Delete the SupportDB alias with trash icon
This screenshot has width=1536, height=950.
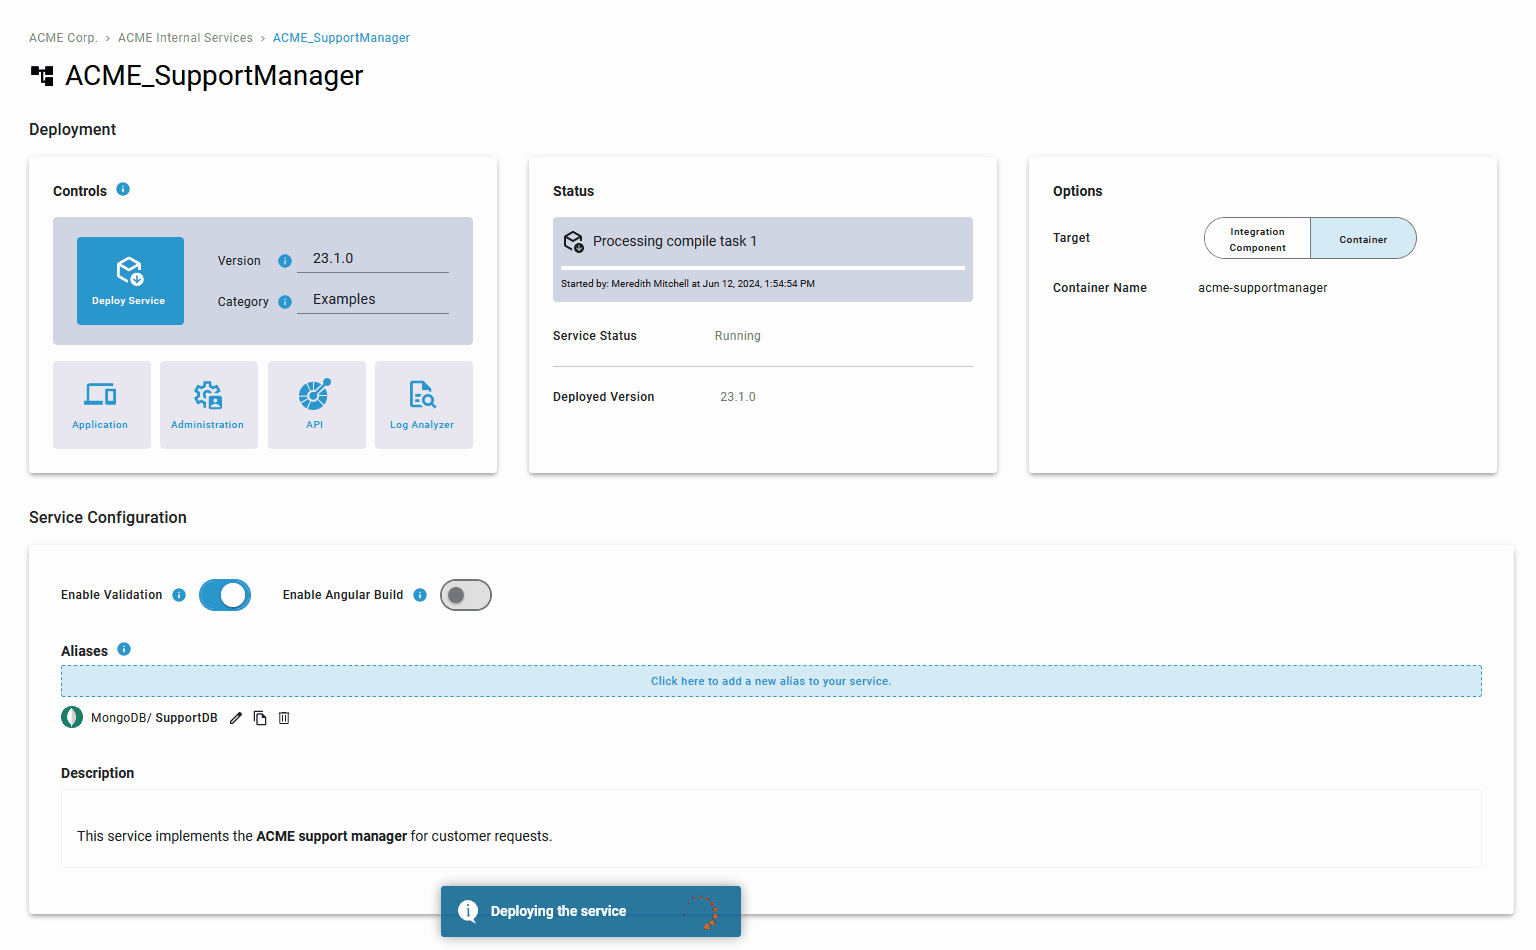[283, 717]
